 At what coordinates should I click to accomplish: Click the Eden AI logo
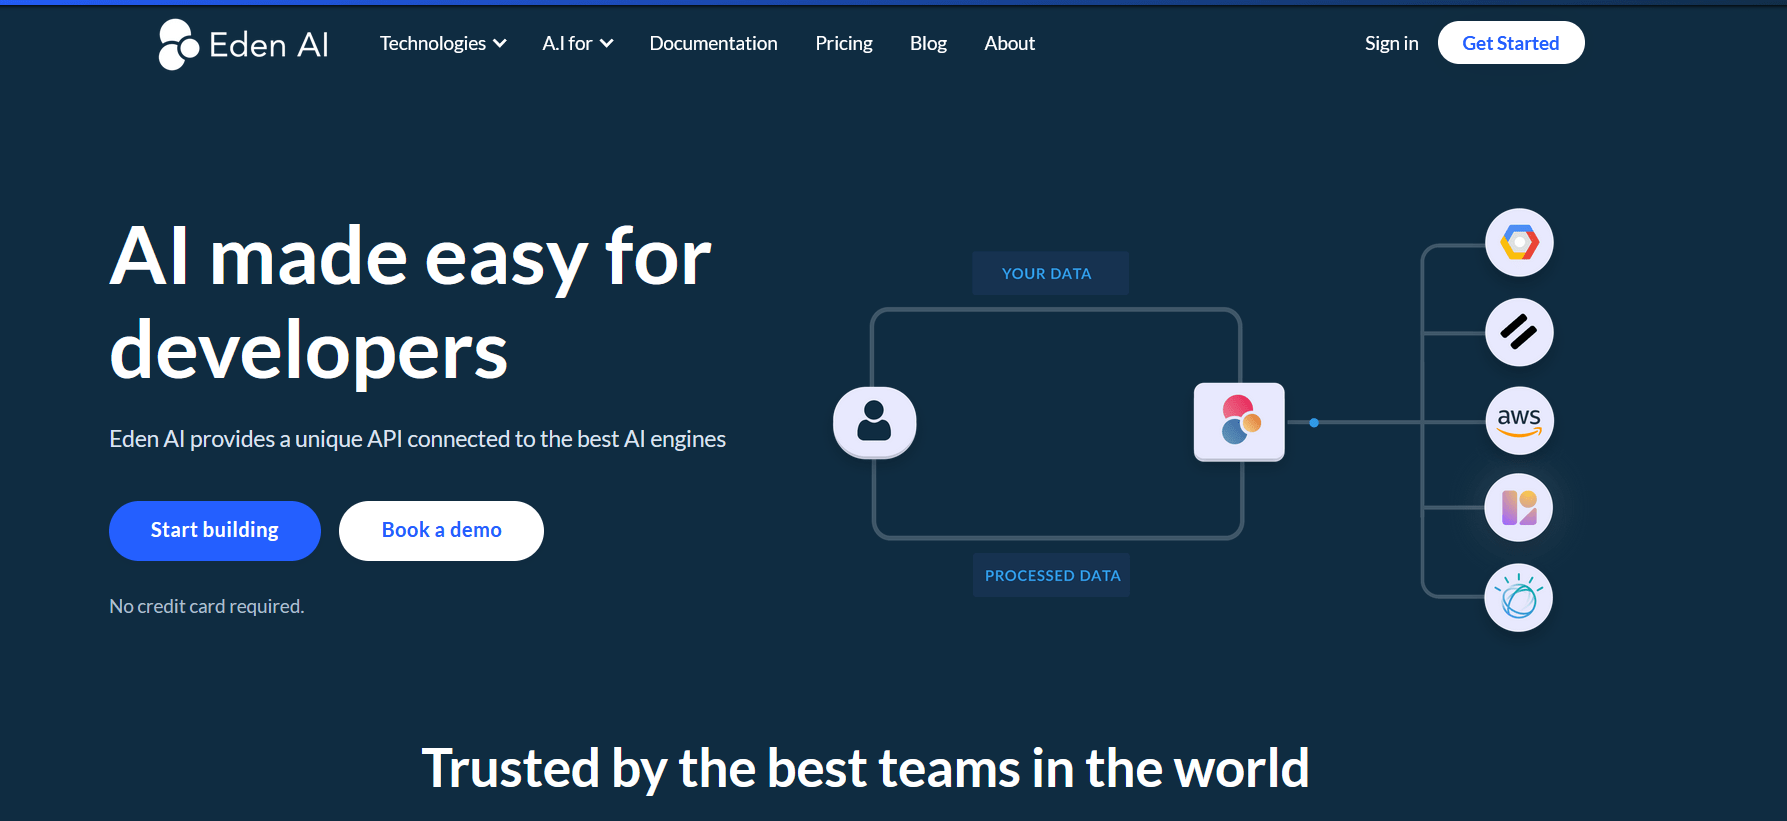point(243,44)
